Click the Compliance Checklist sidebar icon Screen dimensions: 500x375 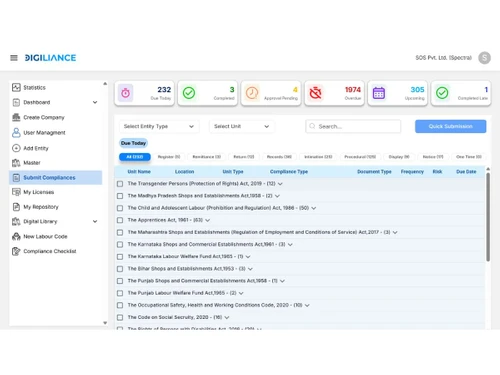coord(16,251)
